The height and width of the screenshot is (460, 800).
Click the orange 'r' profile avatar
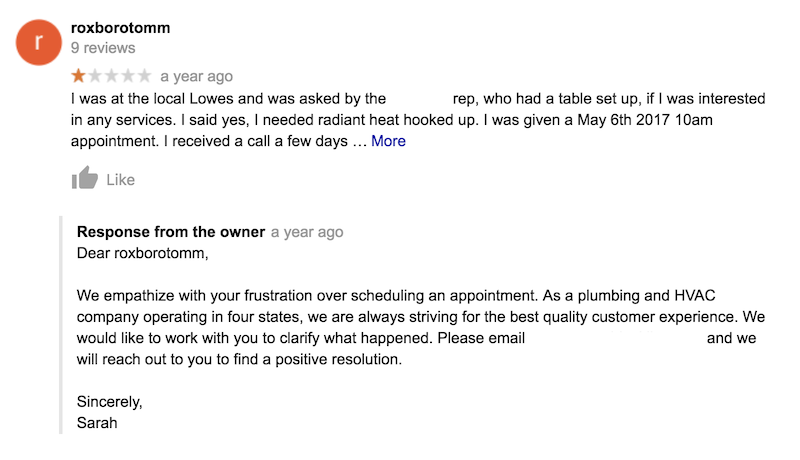(39, 42)
